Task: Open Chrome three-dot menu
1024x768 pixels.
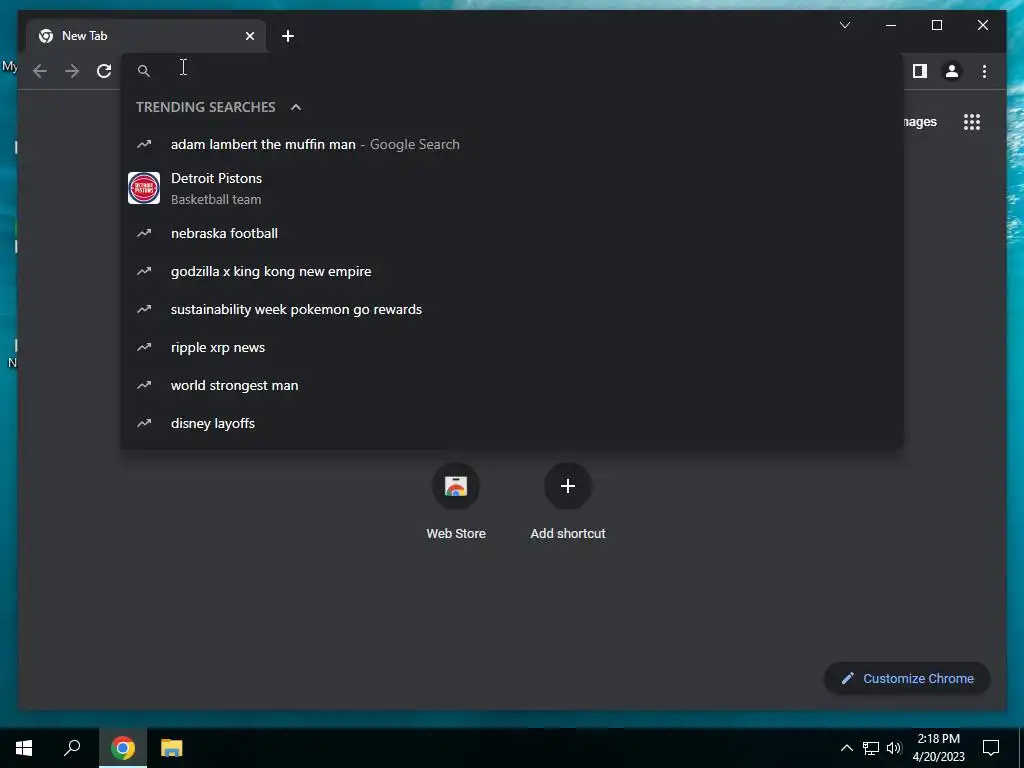Action: tap(984, 71)
